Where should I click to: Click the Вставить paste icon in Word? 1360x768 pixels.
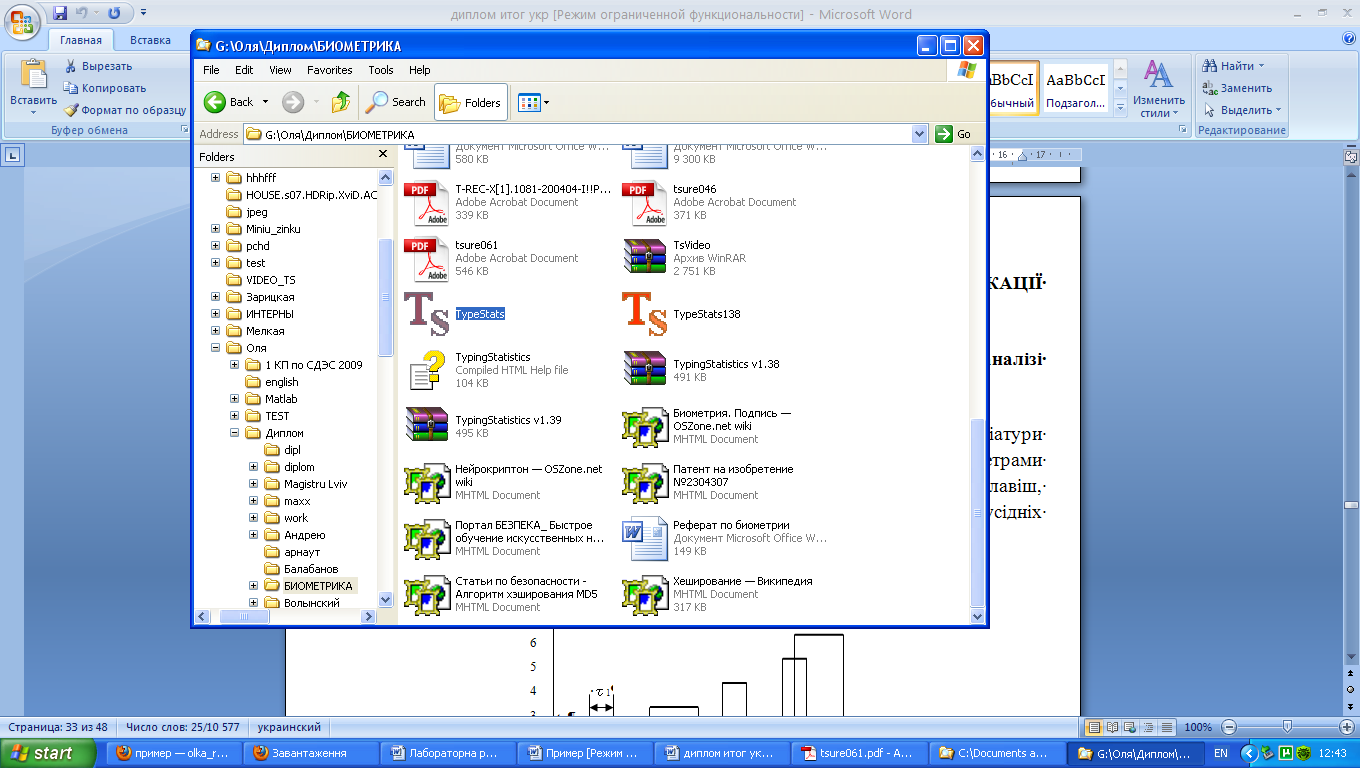click(33, 75)
